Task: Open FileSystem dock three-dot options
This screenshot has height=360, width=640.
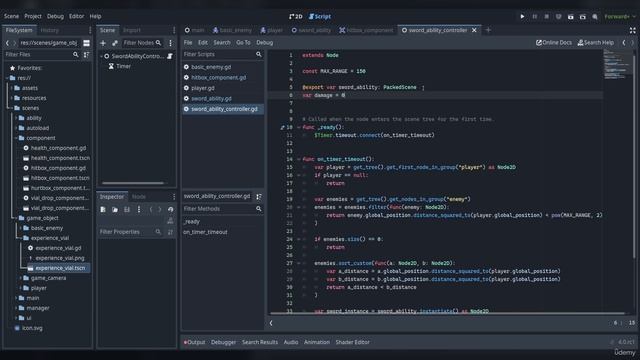Action: click(90, 30)
